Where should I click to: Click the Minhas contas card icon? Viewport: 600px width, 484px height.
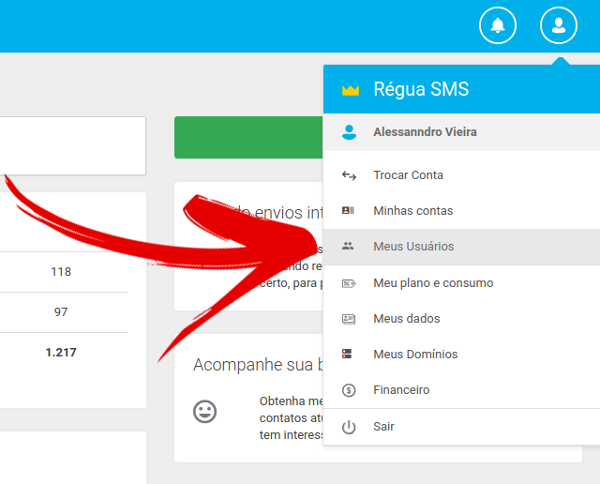coord(349,211)
